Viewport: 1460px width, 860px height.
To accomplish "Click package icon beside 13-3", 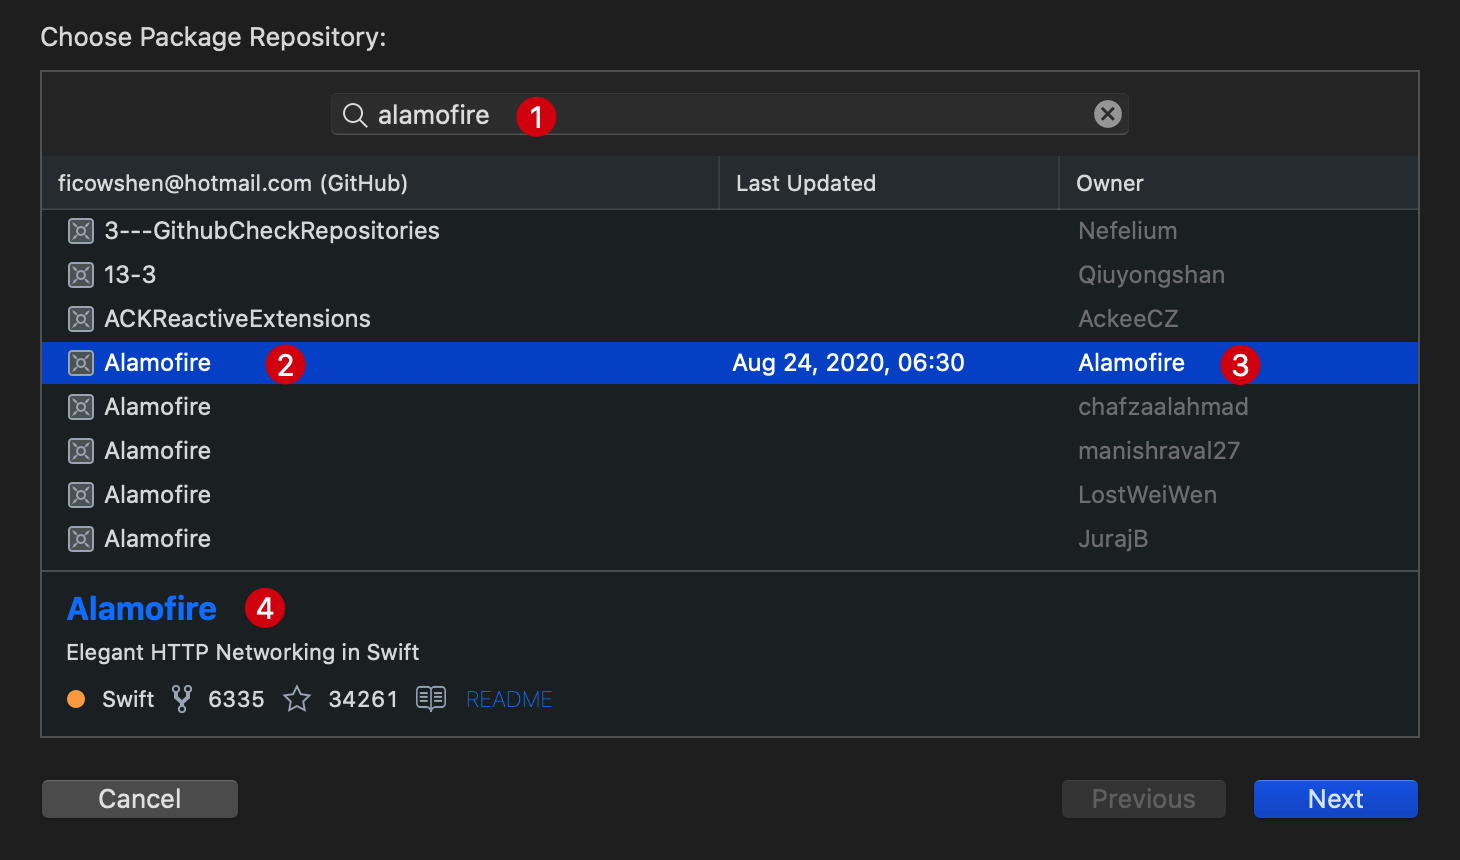I will pyautogui.click(x=81, y=275).
